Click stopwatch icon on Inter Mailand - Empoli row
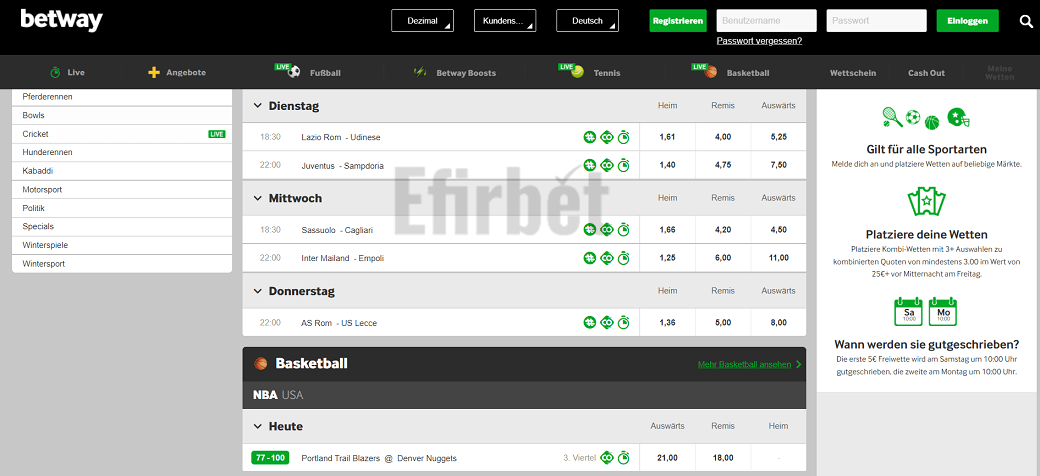Viewport: 1040px width, 476px height. point(624,258)
